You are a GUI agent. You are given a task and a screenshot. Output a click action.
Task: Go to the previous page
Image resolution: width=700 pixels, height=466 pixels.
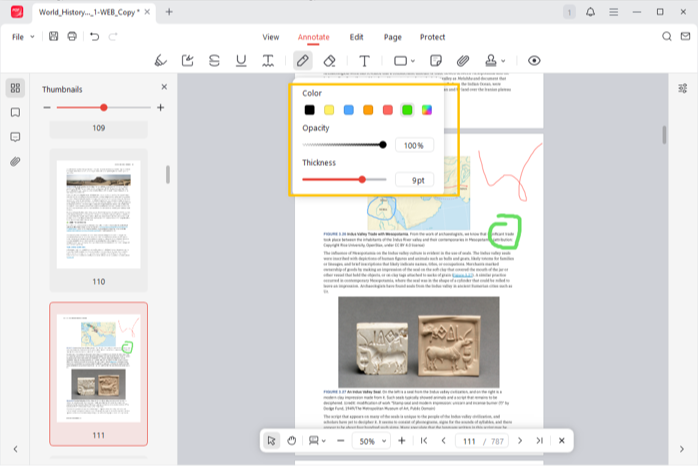pos(443,441)
